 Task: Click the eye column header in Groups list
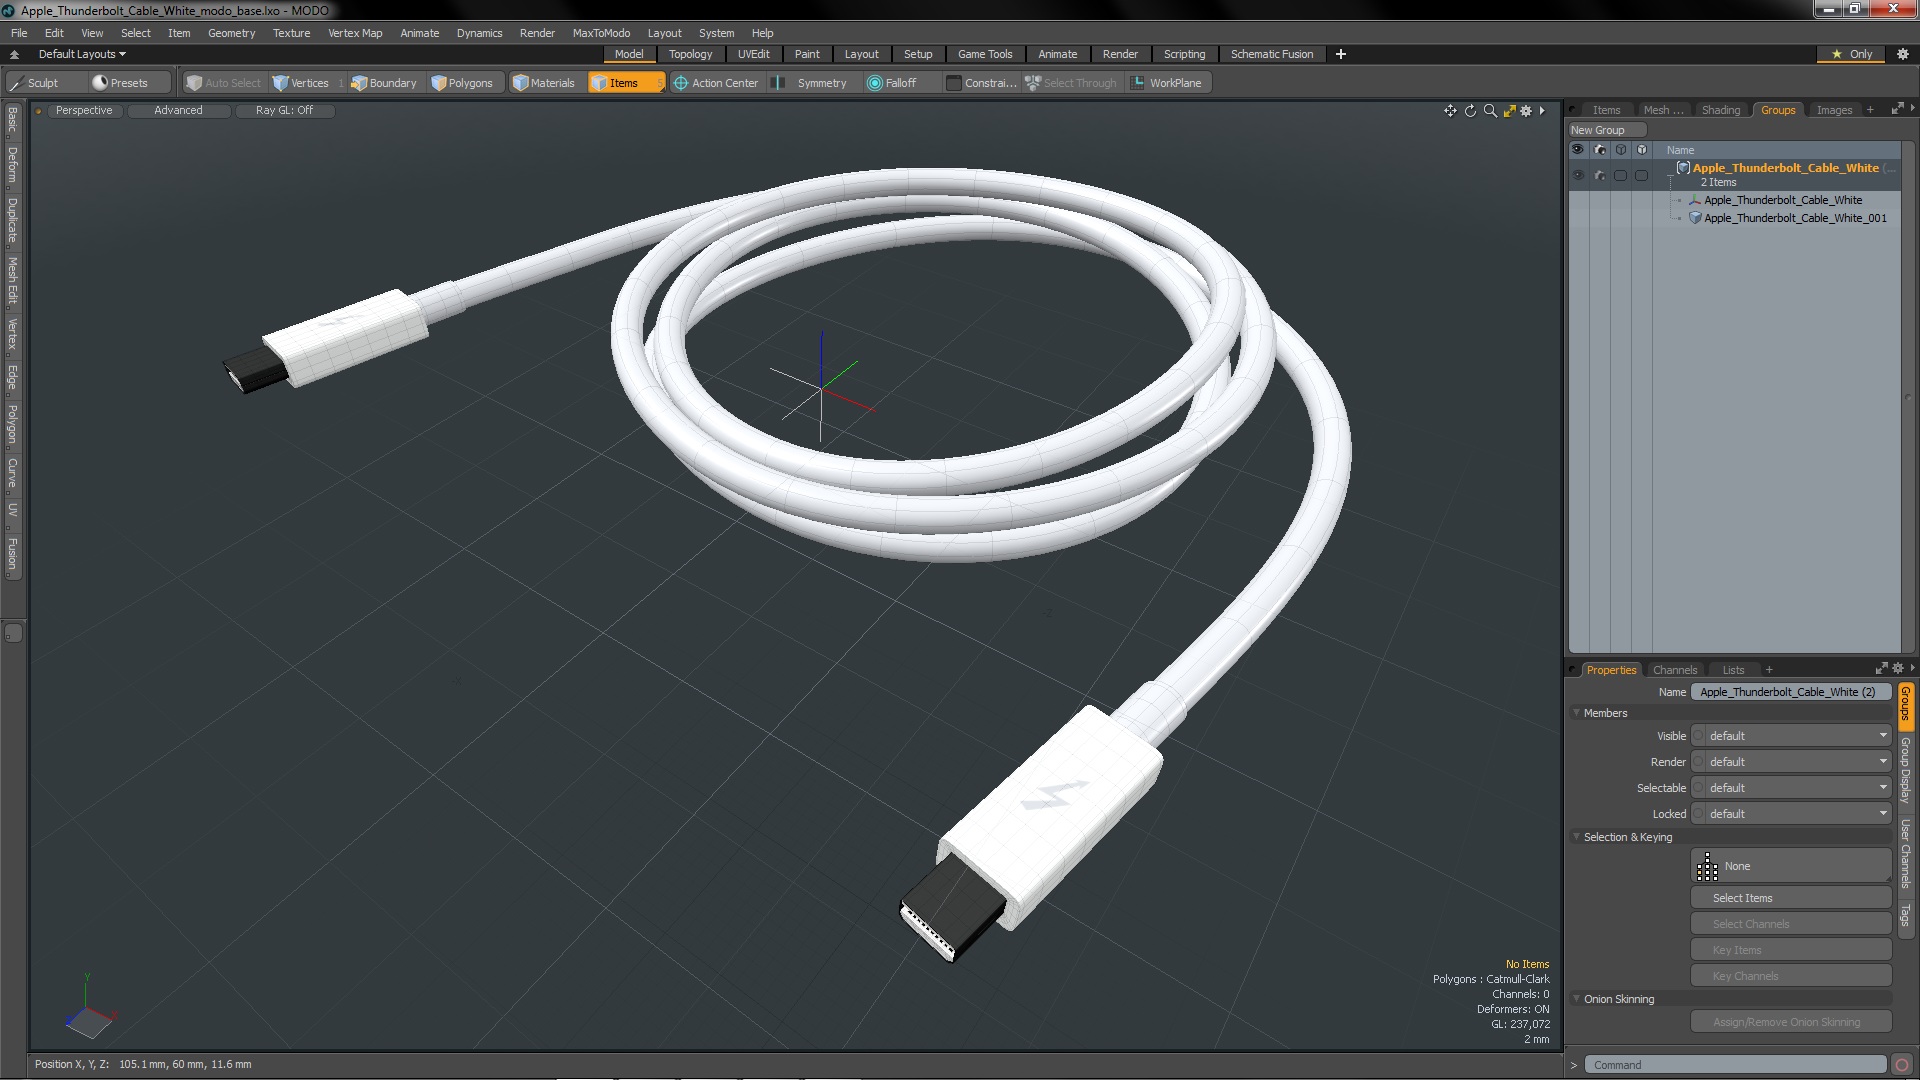pyautogui.click(x=1578, y=150)
